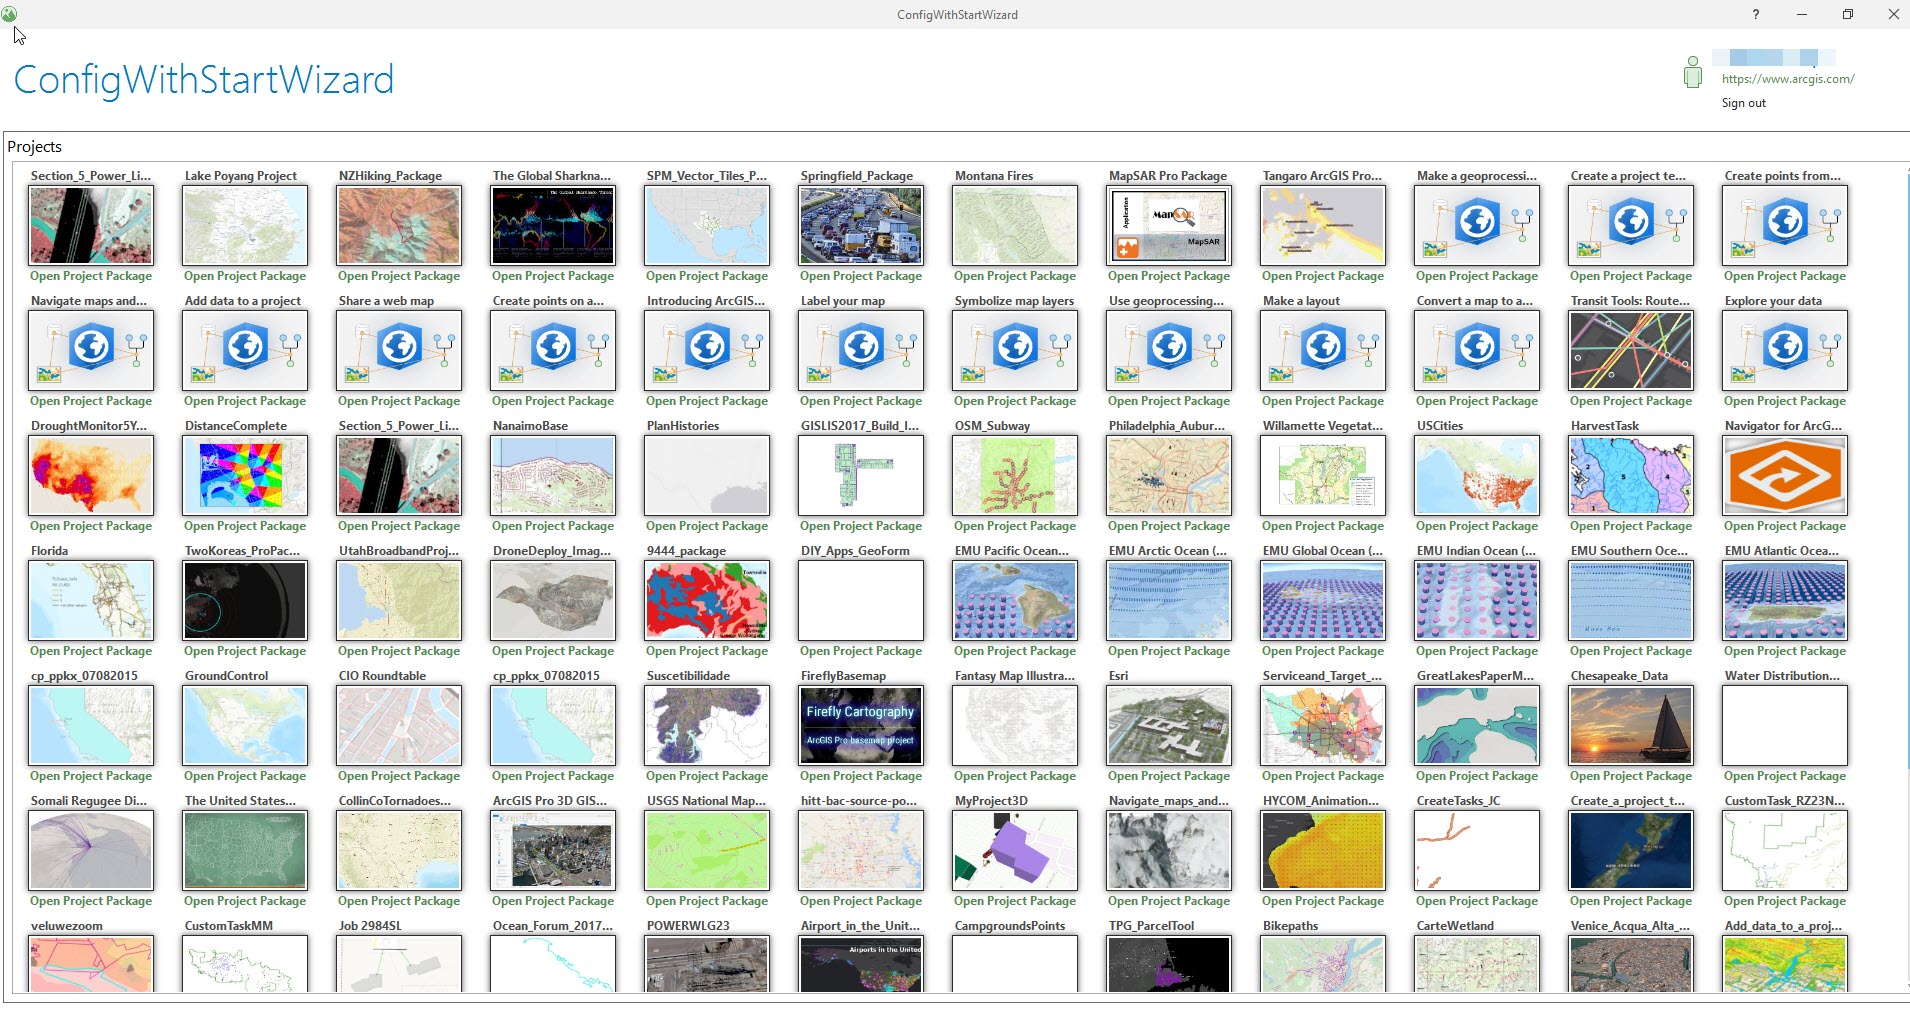Screen dimensions: 1910x1014
Task: Open the GISLIS2017_Build_I... floor plan thumbnail
Action: coord(861,475)
